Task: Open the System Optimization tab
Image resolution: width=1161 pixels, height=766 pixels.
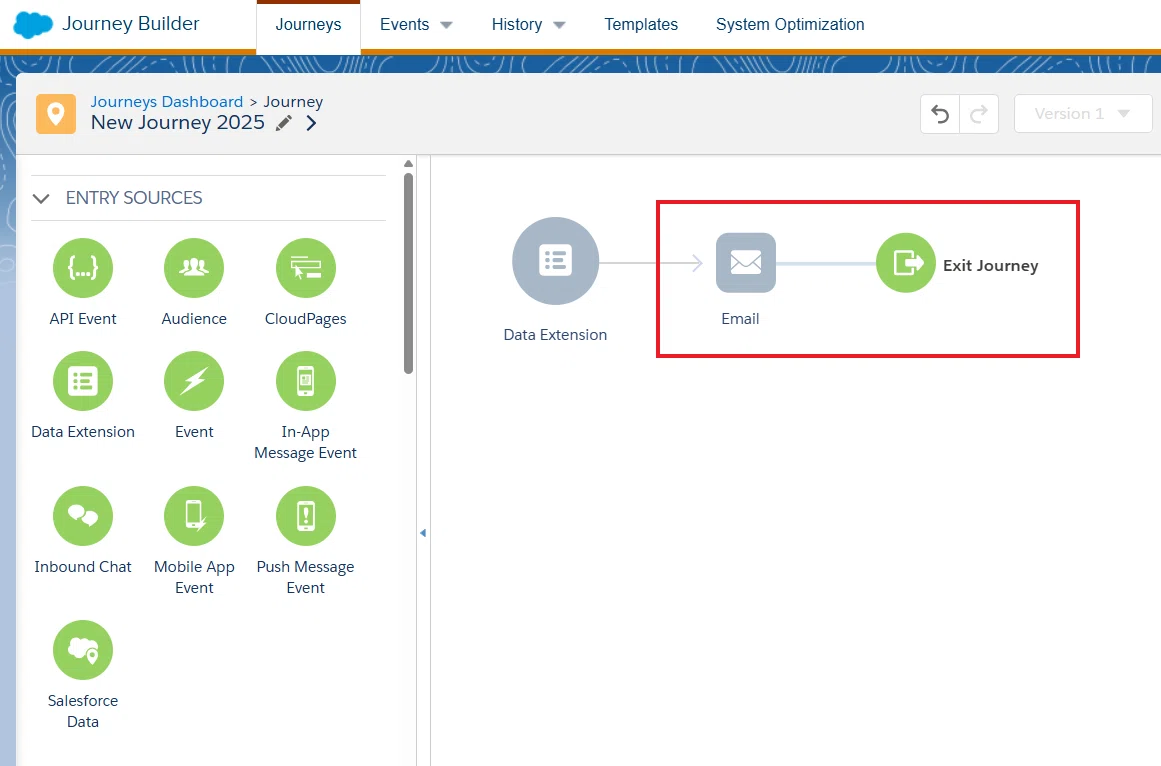Action: (x=790, y=24)
